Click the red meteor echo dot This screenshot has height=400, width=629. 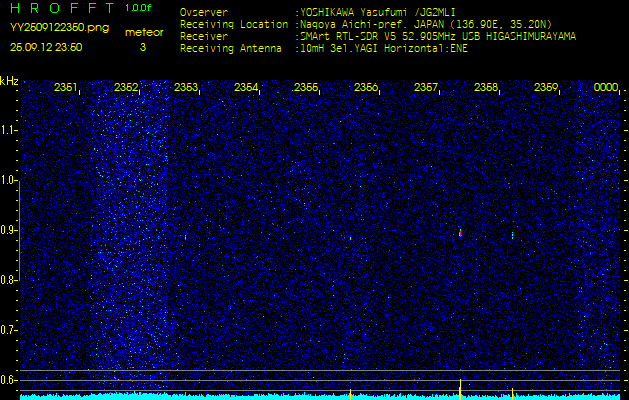pos(460,233)
